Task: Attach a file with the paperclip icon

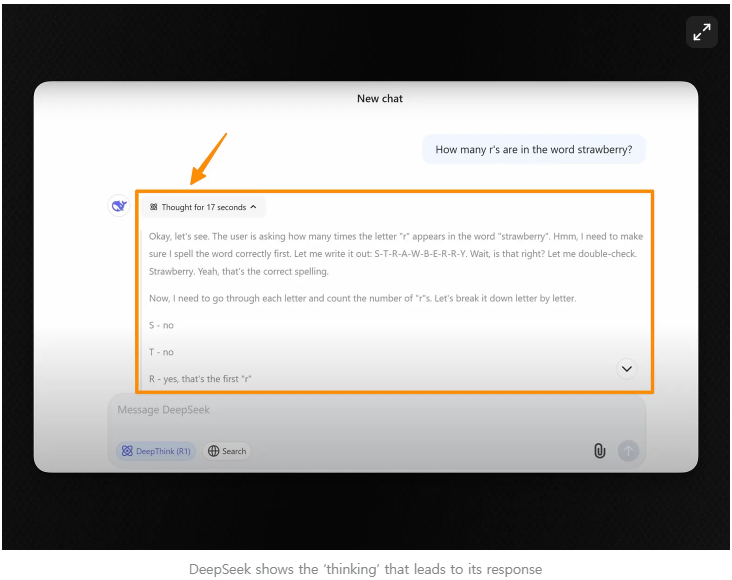Action: pyautogui.click(x=599, y=451)
